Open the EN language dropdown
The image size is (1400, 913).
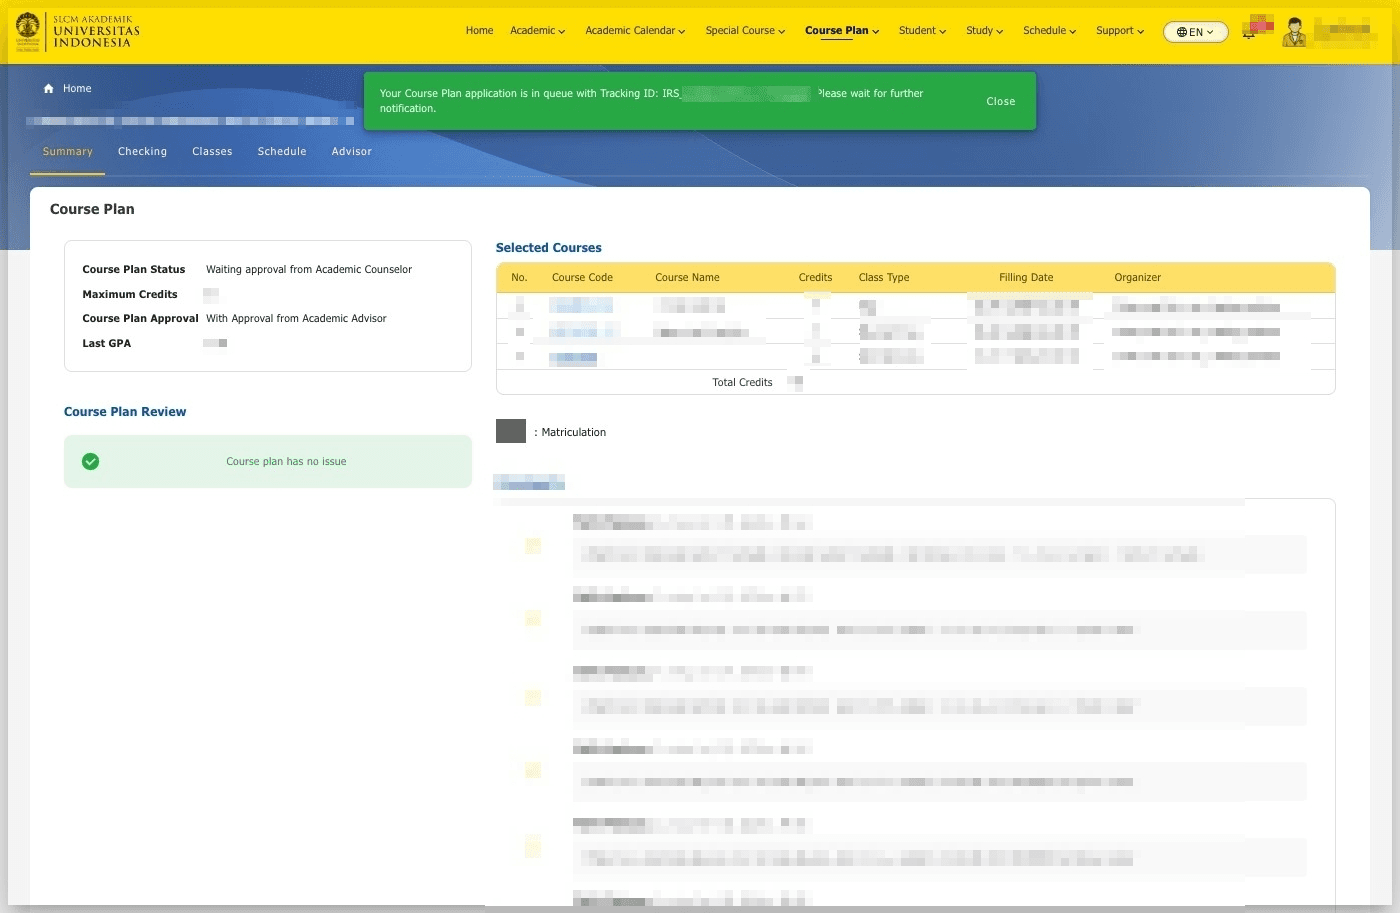click(1195, 32)
